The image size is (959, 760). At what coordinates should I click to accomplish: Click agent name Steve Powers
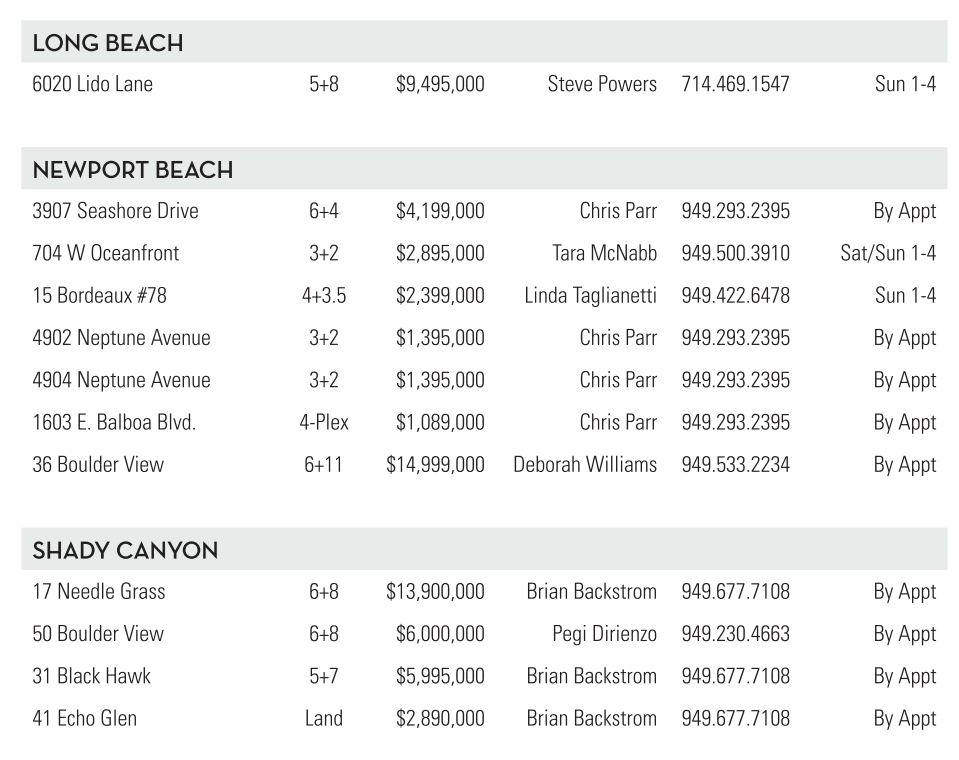(x=602, y=84)
